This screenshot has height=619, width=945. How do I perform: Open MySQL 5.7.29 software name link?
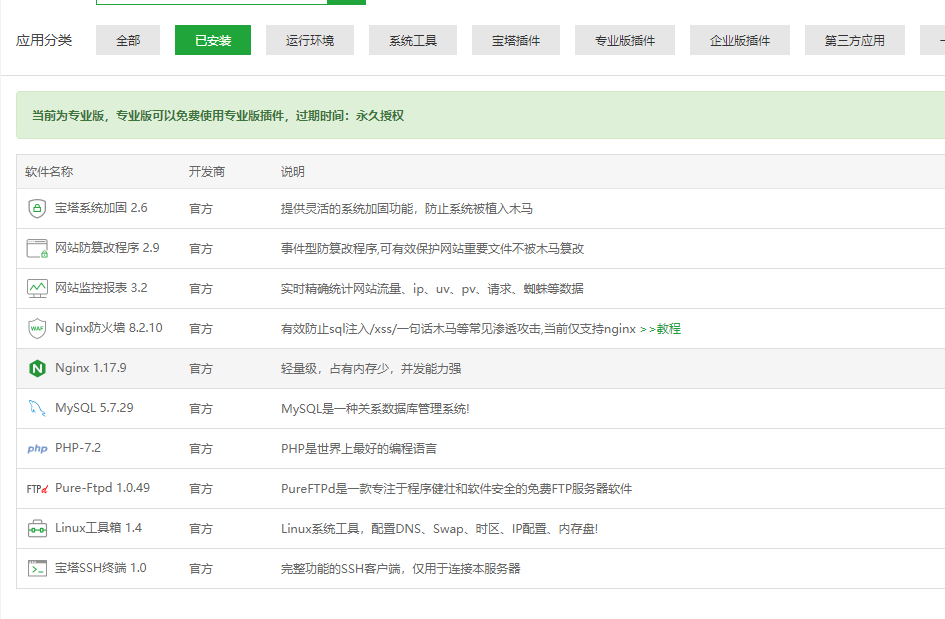point(94,408)
